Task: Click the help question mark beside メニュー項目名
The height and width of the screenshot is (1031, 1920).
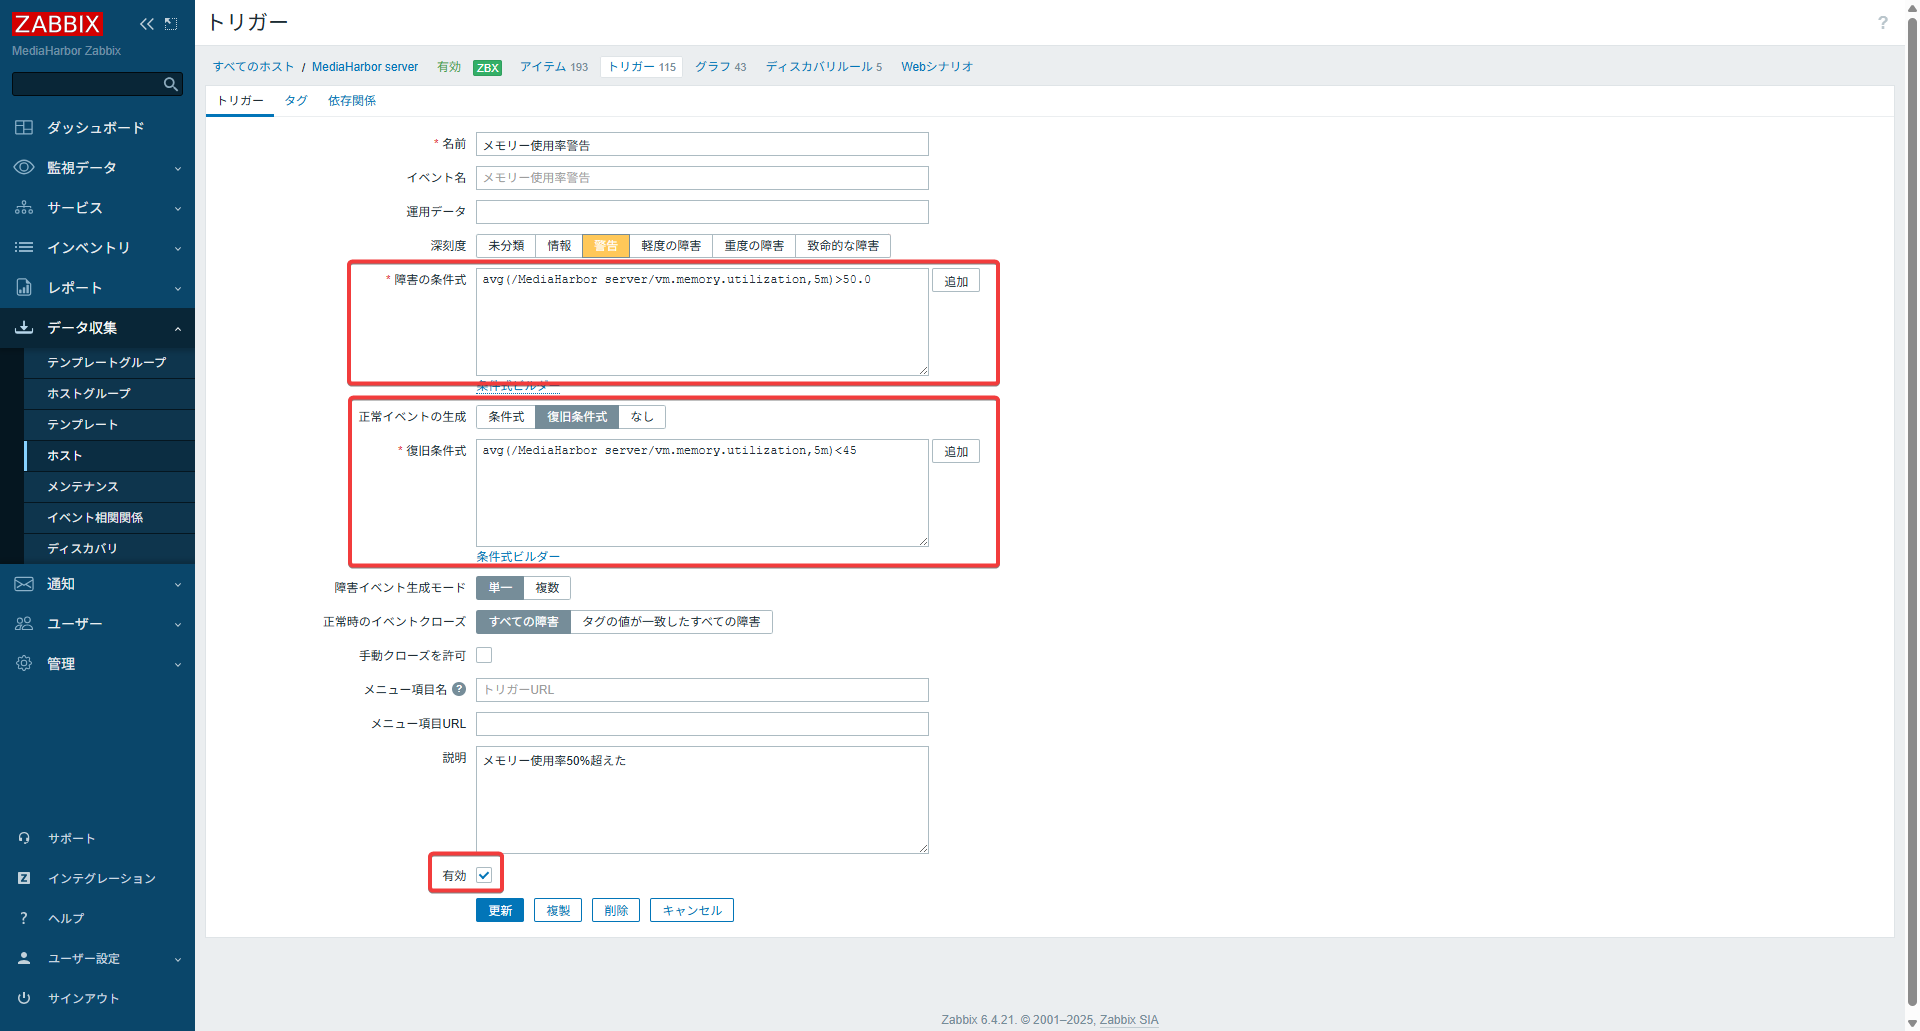Action: pos(459,689)
